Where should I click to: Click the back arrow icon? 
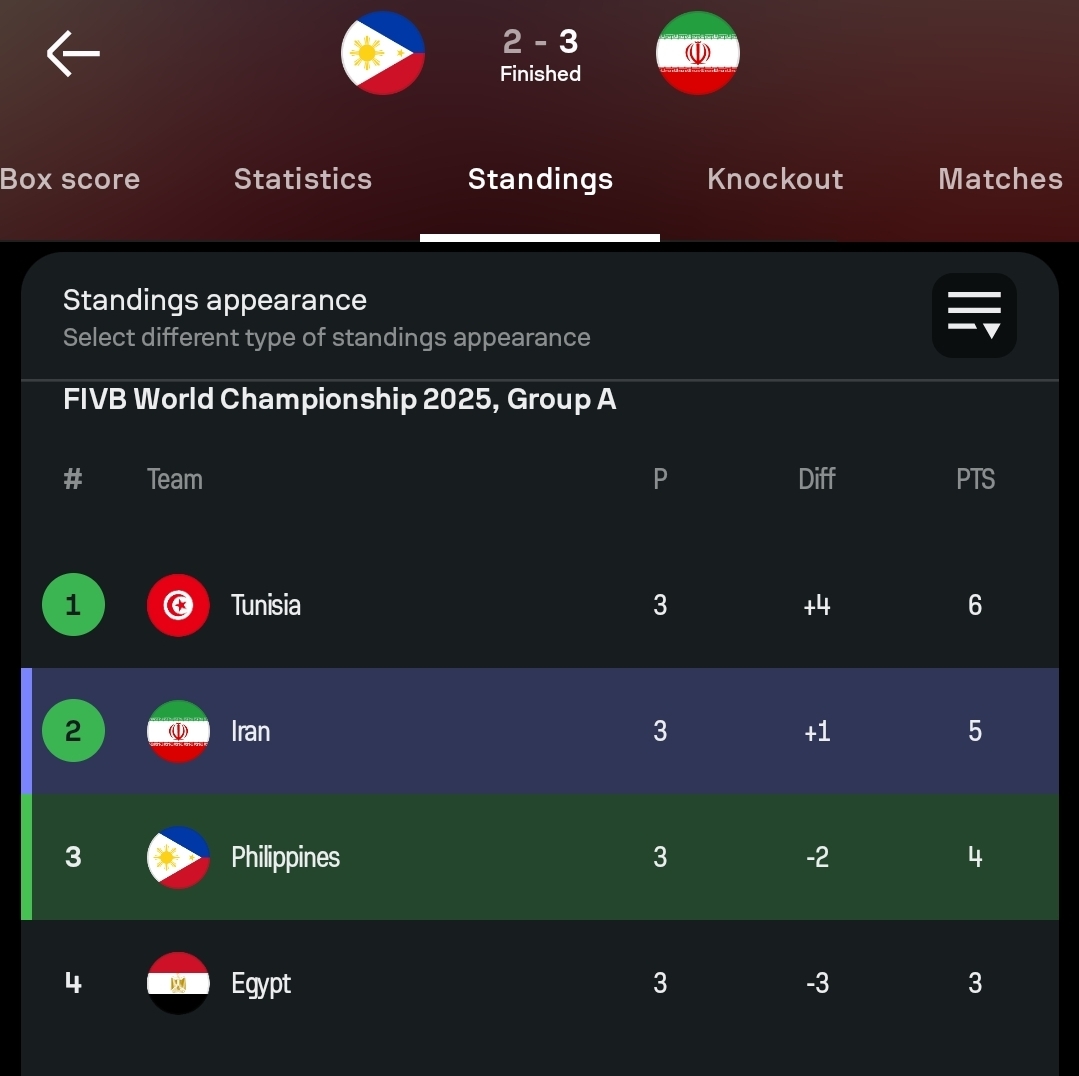tap(71, 53)
